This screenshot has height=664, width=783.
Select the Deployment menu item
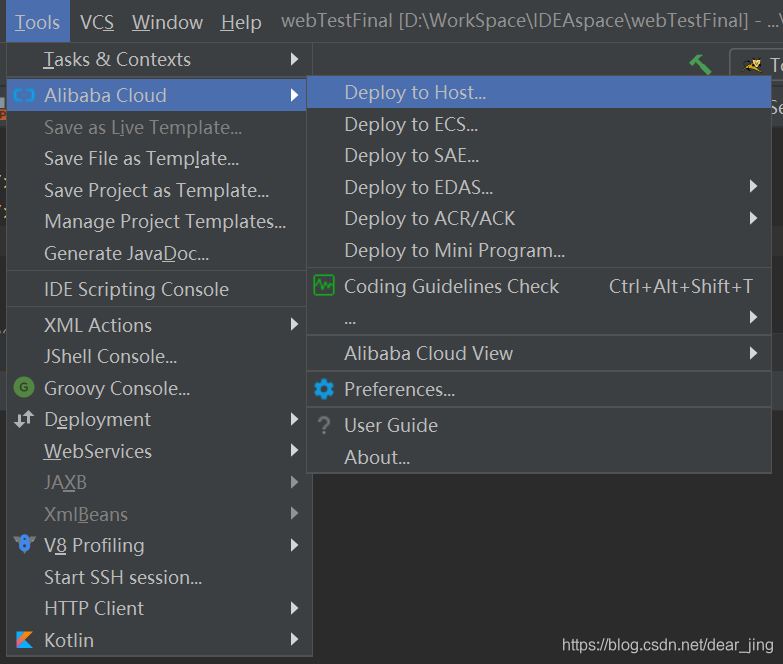pyautogui.click(x=157, y=419)
